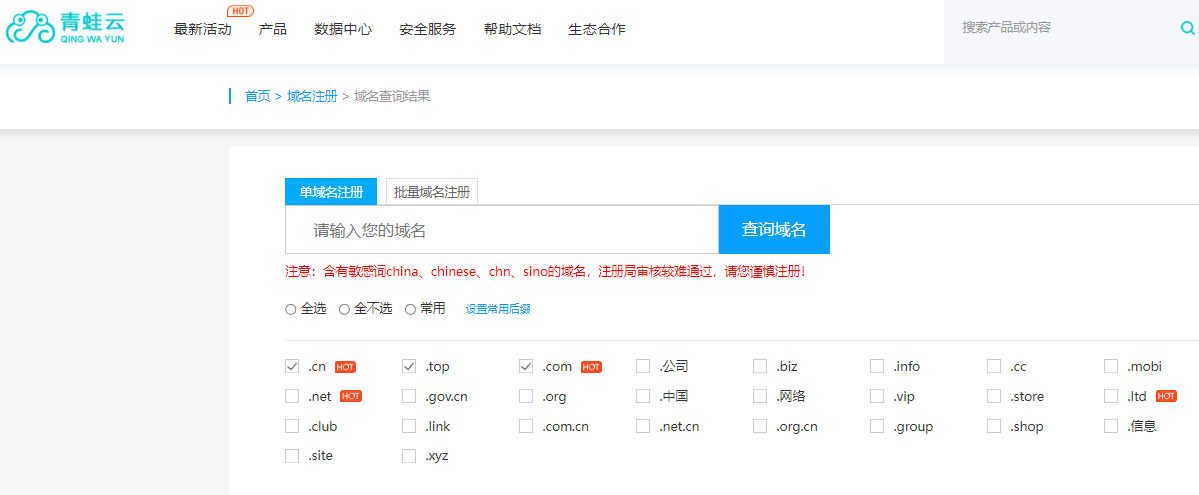Expand the 安全服务 navigation menu
This screenshot has height=495, width=1199.
[427, 29]
